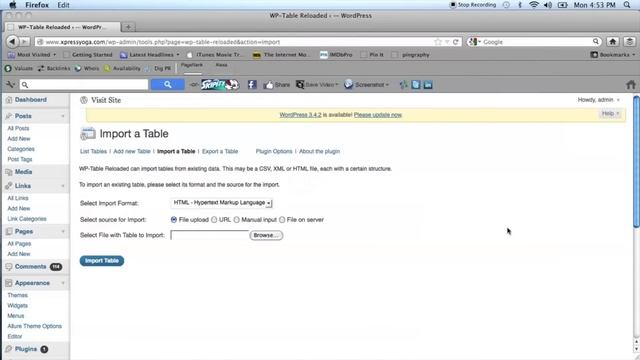Click the Stop Recording menu bar item

(x=473, y=5)
